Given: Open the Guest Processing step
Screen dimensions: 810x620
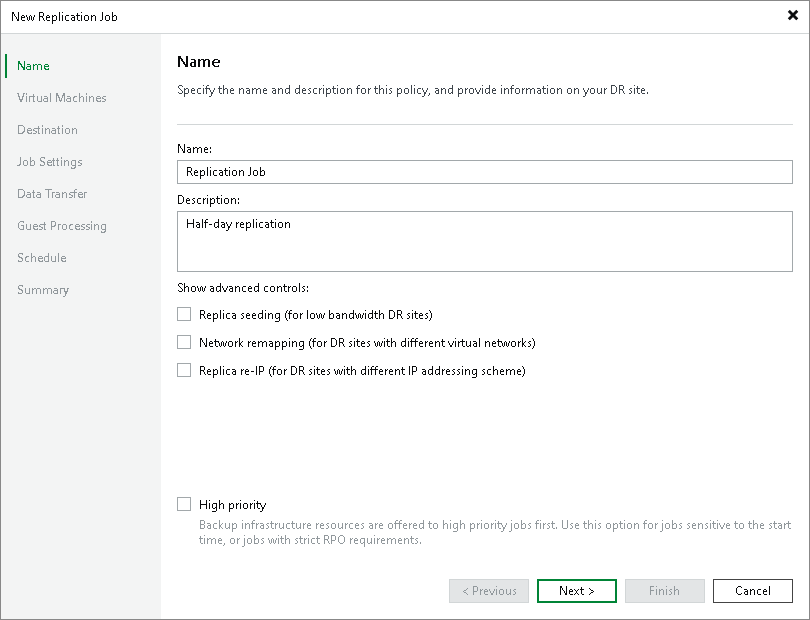Looking at the screenshot, I should pos(61,225).
